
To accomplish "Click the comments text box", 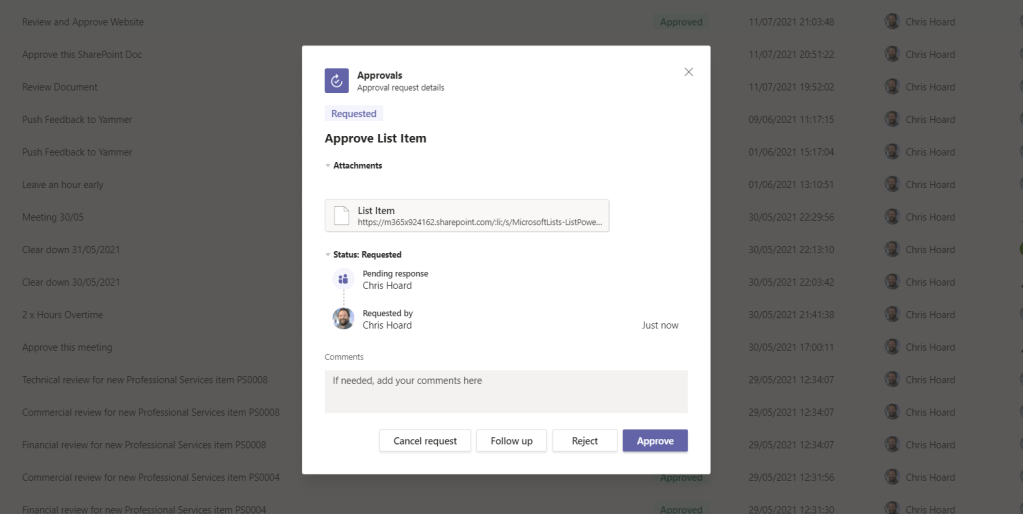I will click(x=505, y=391).
